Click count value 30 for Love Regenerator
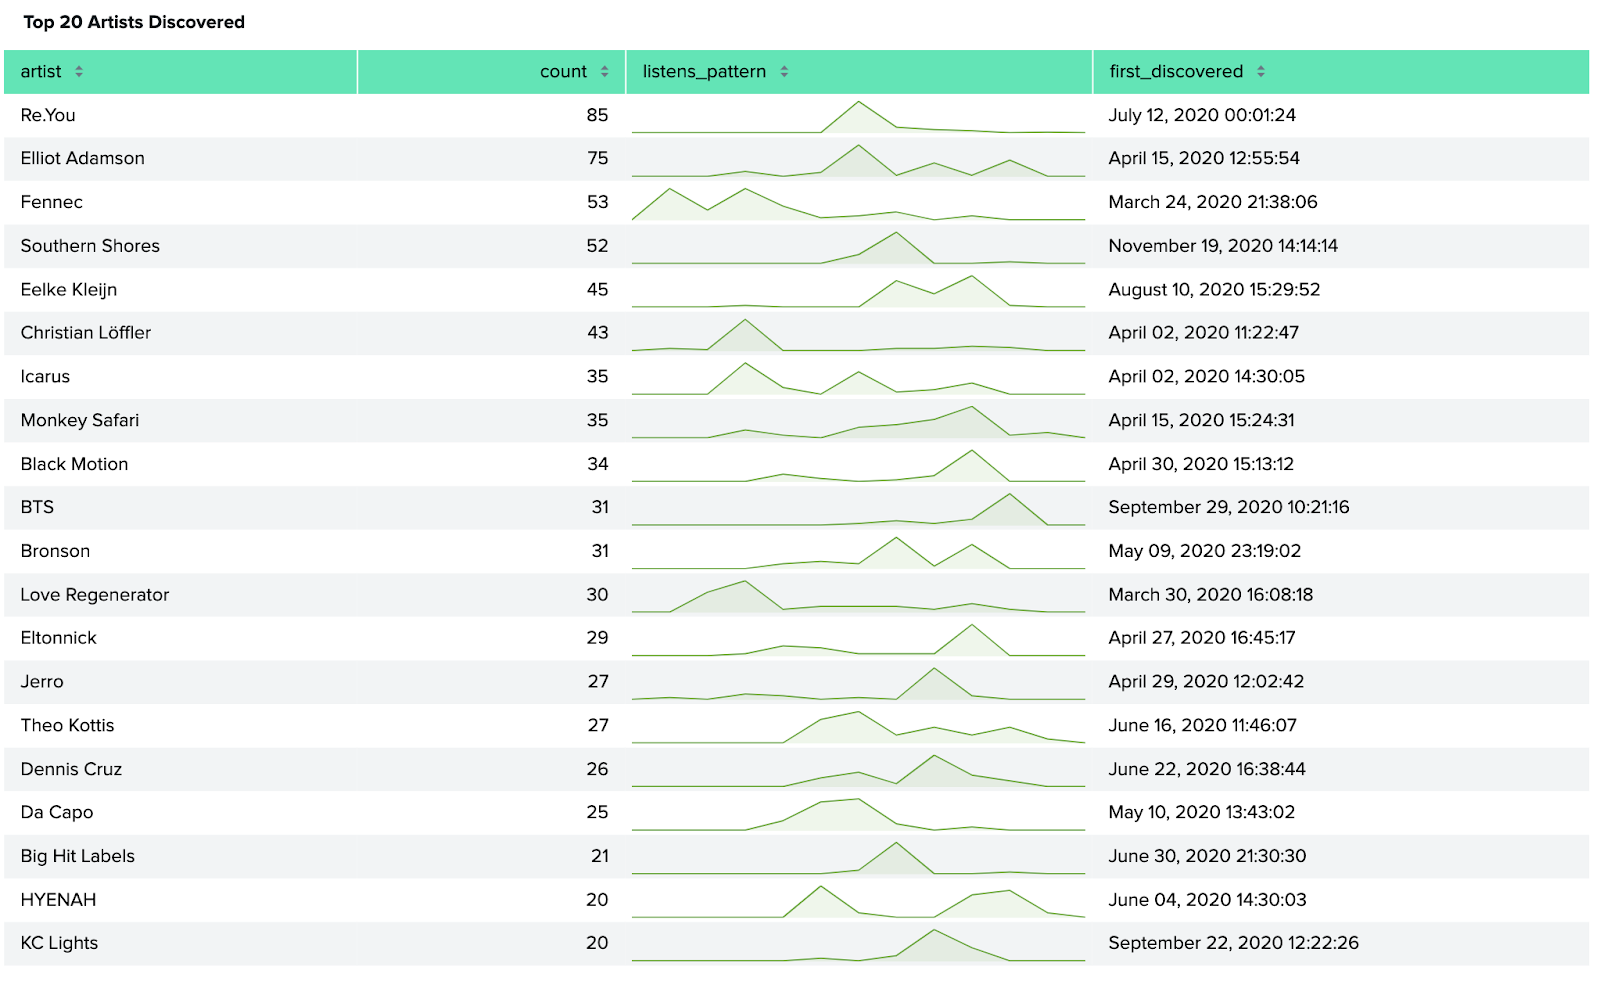Image resolution: width=1600 pixels, height=981 pixels. click(x=597, y=595)
